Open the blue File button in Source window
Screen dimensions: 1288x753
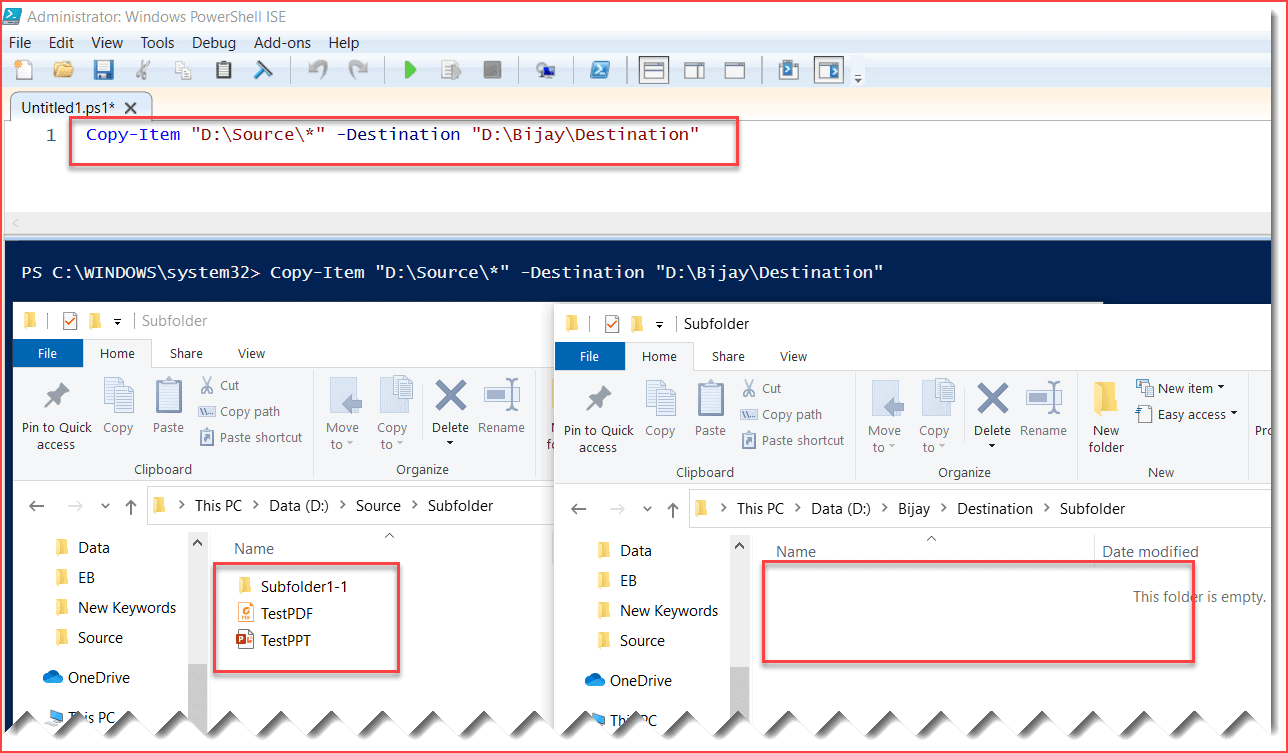[x=47, y=353]
